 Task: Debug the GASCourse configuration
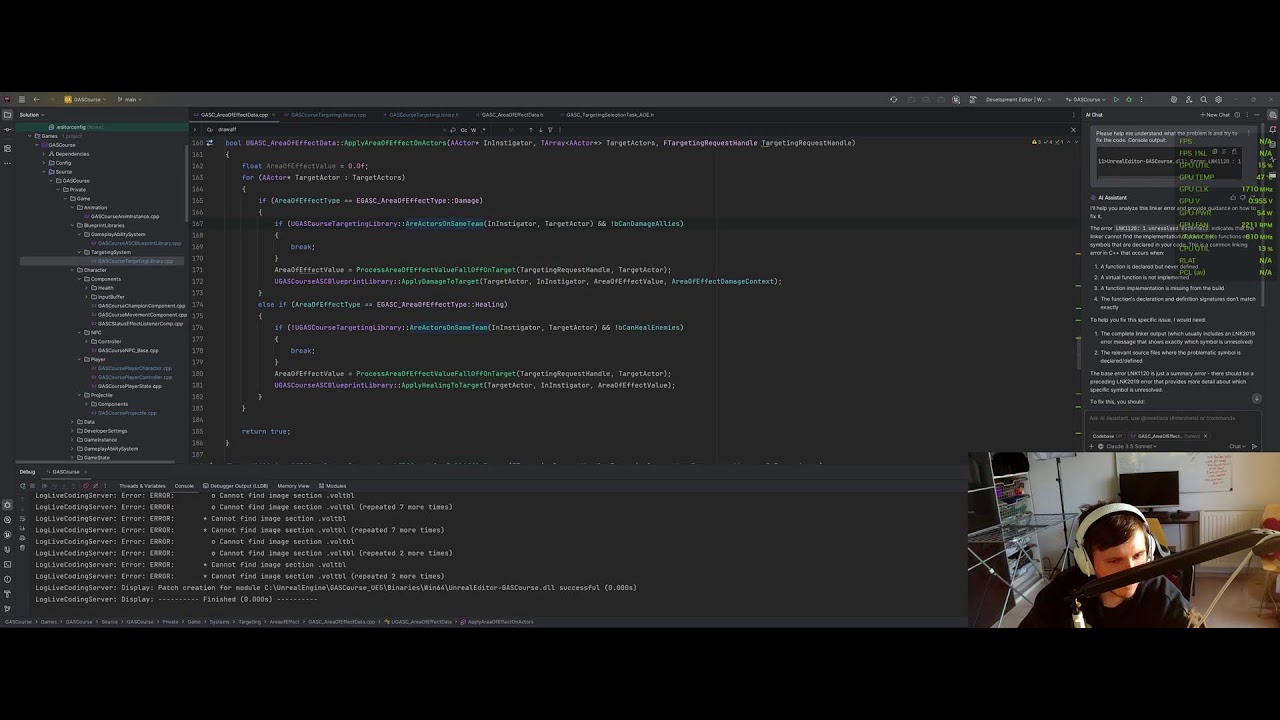pos(1129,99)
